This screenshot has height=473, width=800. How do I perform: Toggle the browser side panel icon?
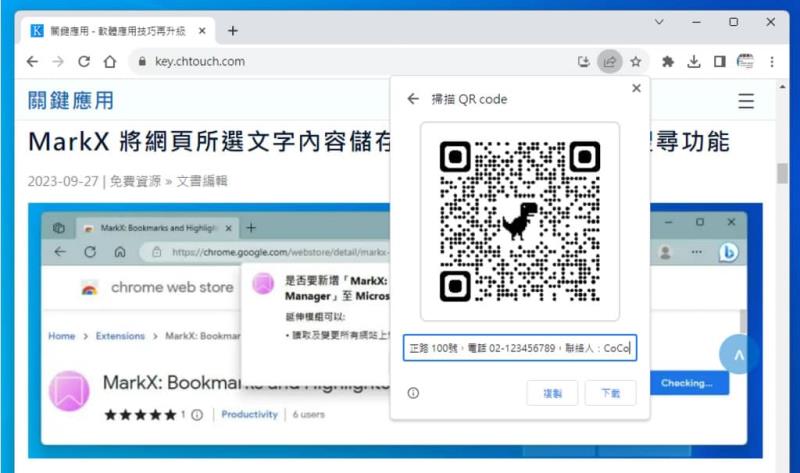[719, 62]
